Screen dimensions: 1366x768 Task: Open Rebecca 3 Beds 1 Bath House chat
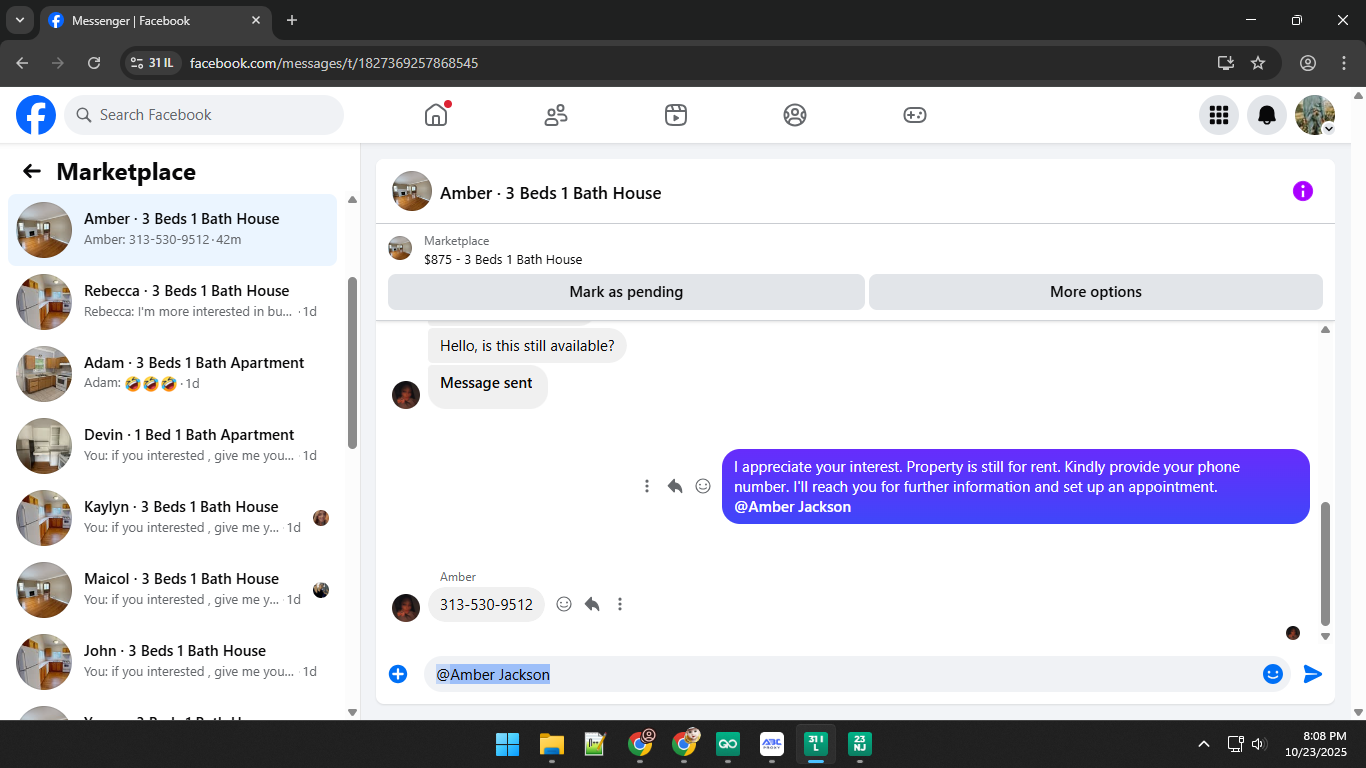[x=172, y=302]
